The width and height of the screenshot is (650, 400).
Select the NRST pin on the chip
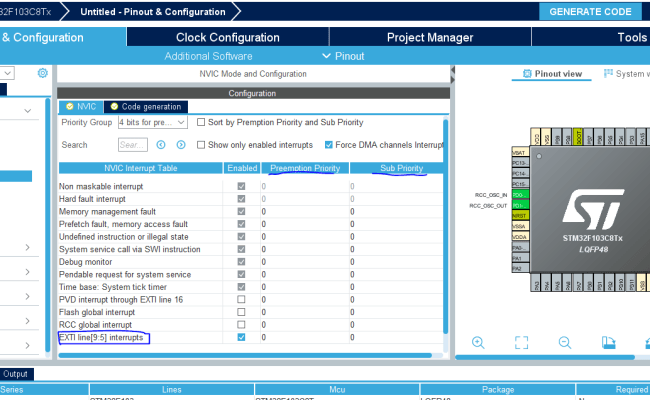click(520, 216)
